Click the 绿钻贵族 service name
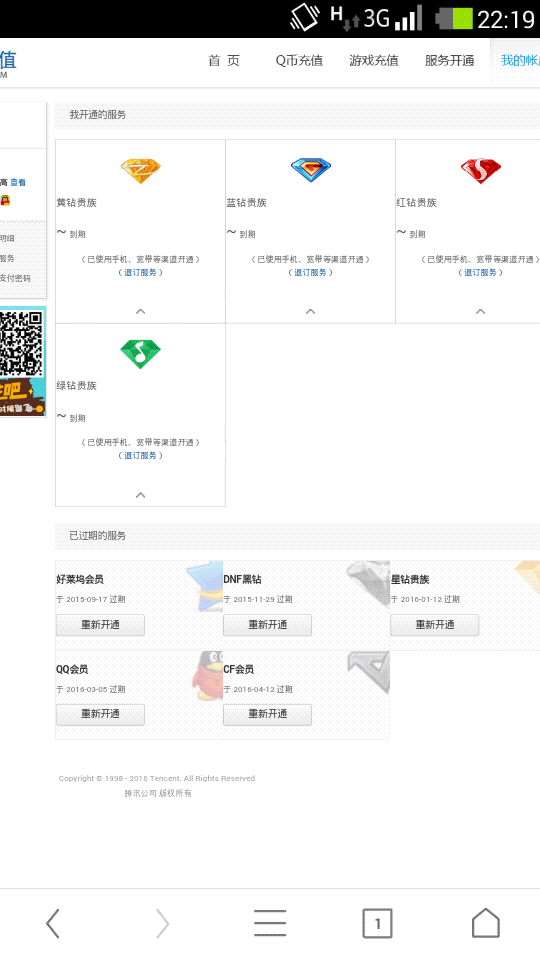Image resolution: width=540 pixels, height=960 pixels. 77,386
